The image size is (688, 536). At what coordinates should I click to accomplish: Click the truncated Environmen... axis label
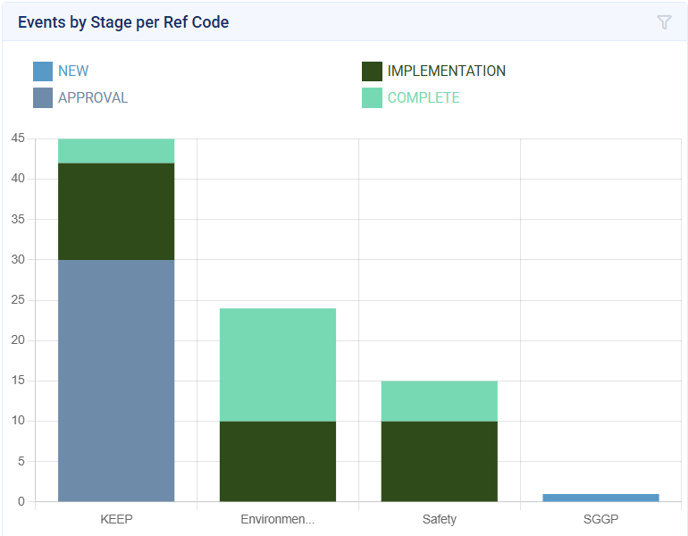278,519
